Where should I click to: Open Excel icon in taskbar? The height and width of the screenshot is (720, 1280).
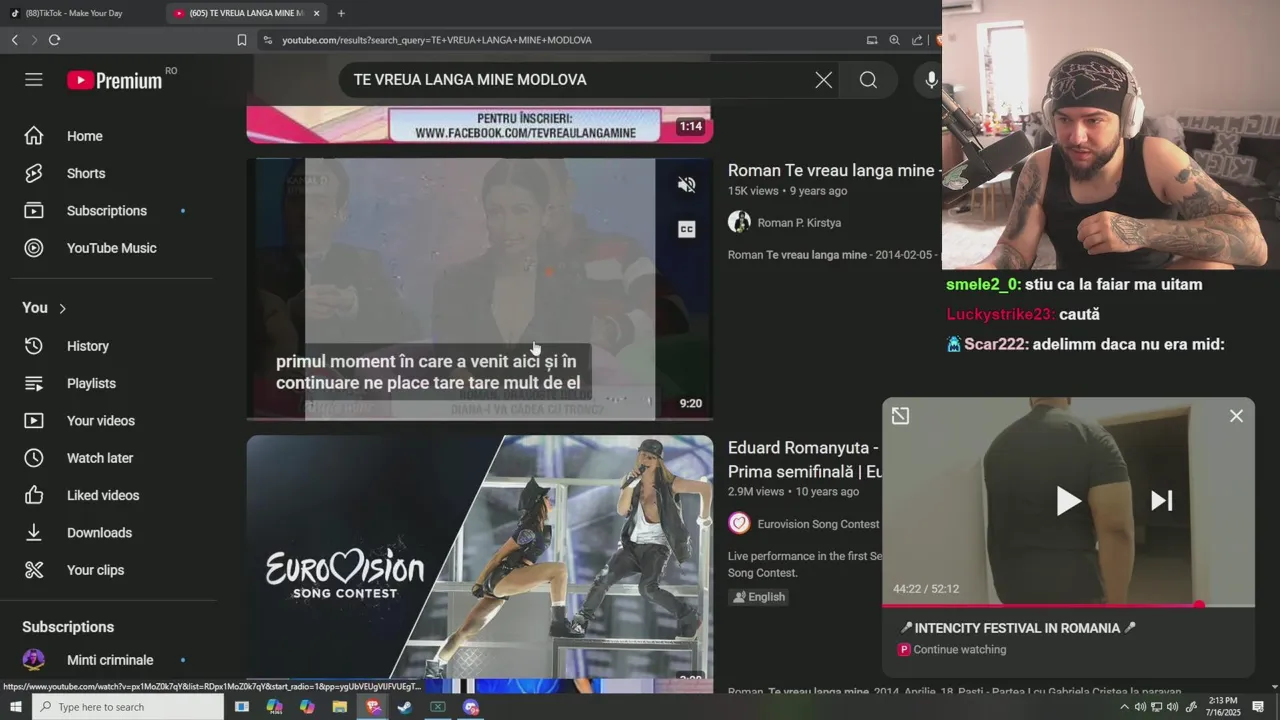pos(438,707)
